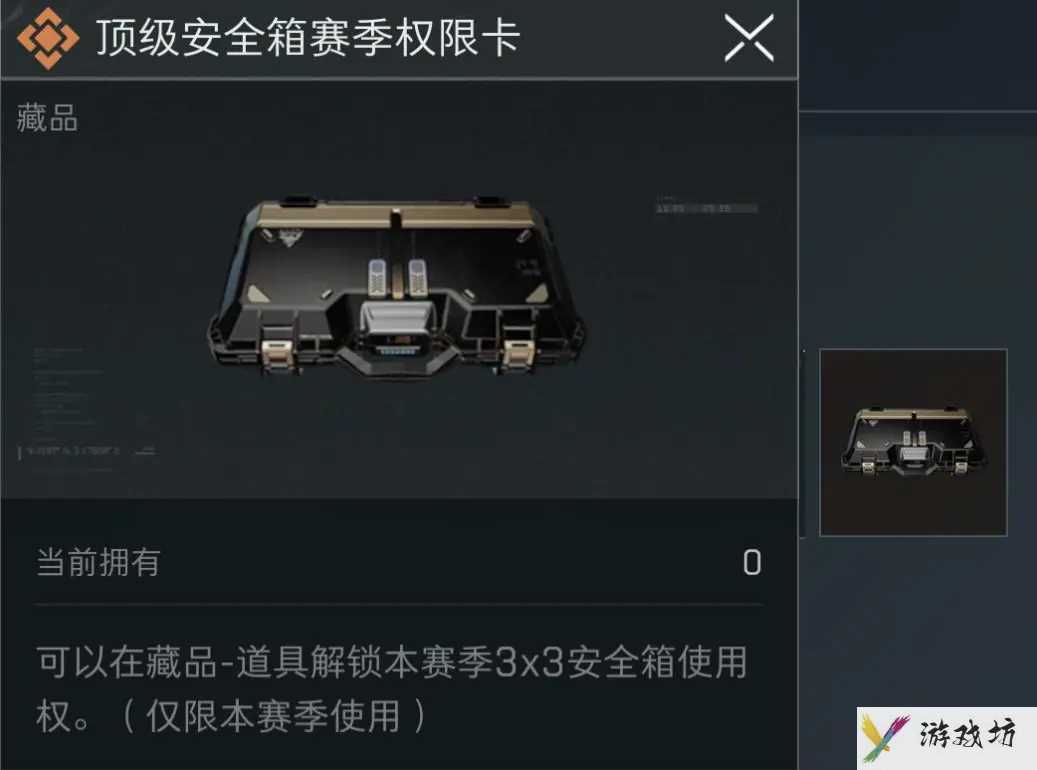Click the 游戏坊 watermark text
The width and height of the screenshot is (1037, 770).
pos(967,735)
